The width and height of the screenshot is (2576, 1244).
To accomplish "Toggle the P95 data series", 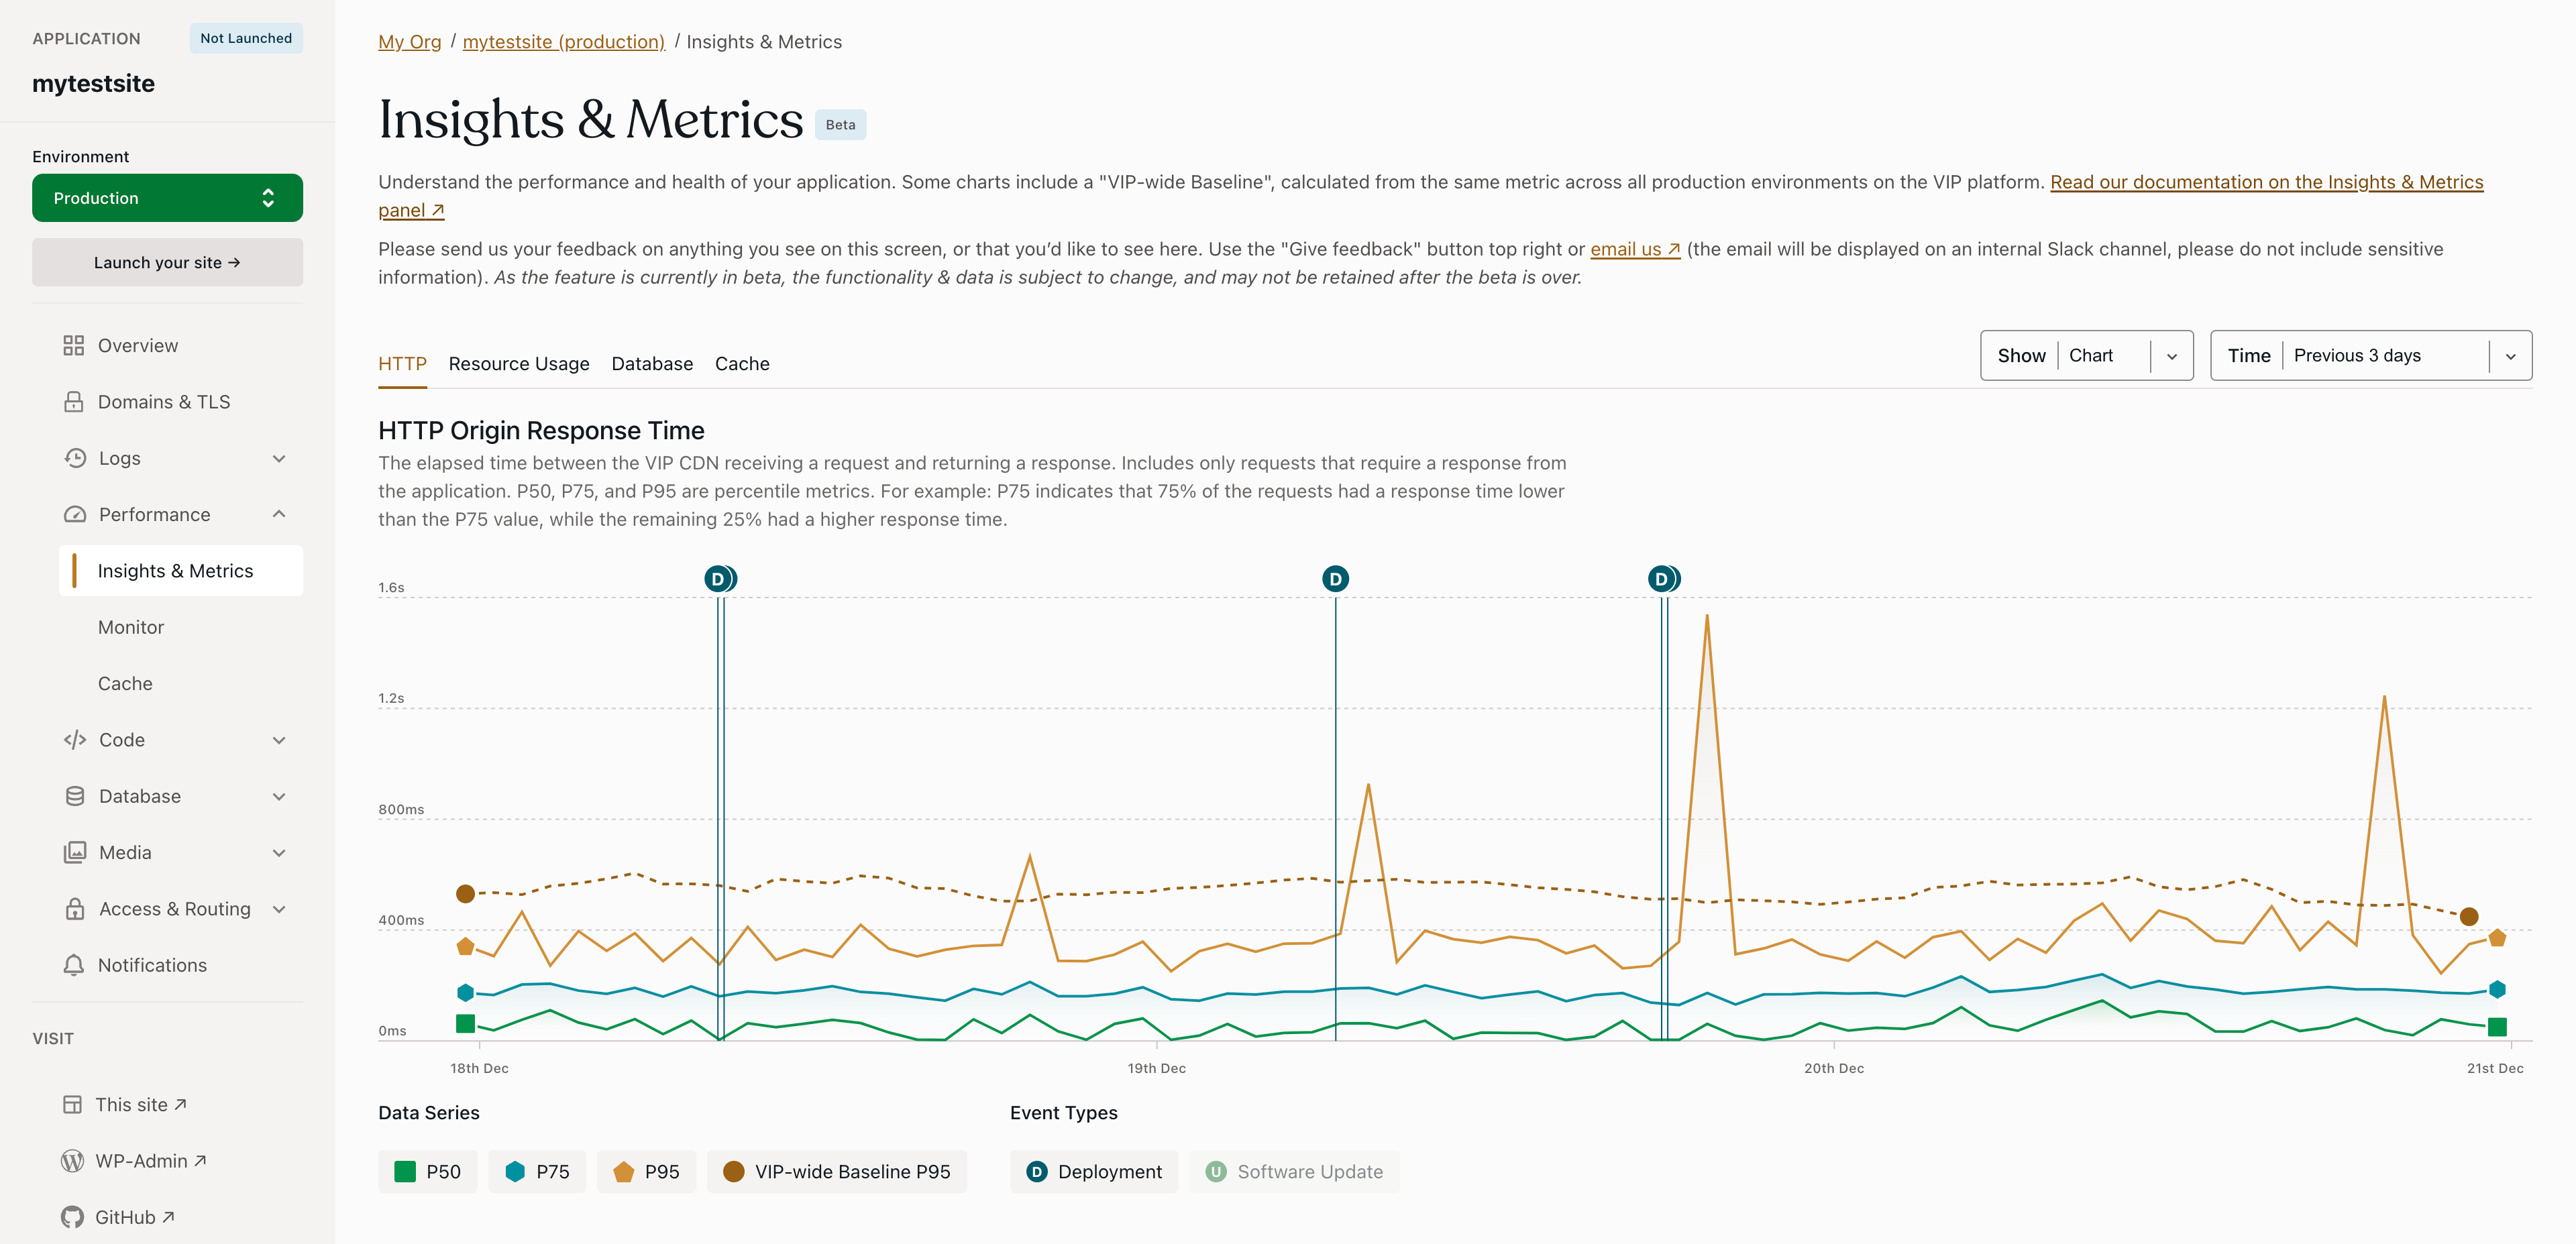I will tap(646, 1172).
